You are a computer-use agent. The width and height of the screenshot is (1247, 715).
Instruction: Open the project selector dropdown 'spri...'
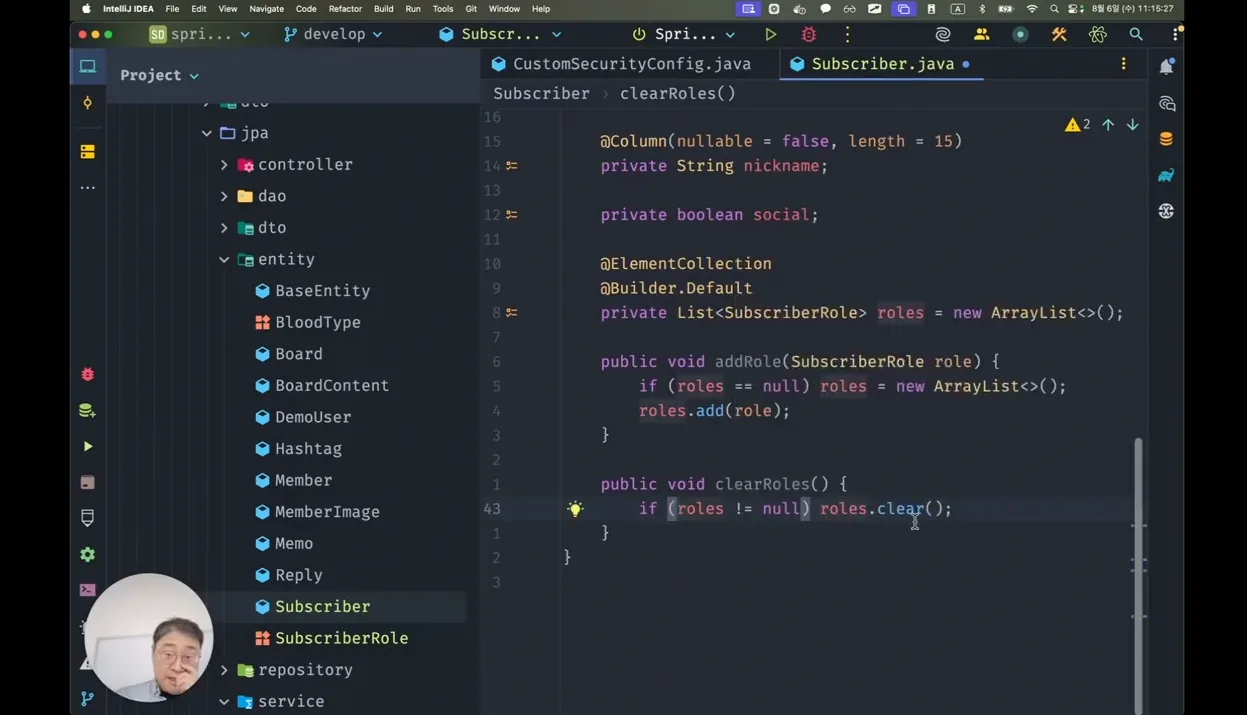[x=199, y=34]
